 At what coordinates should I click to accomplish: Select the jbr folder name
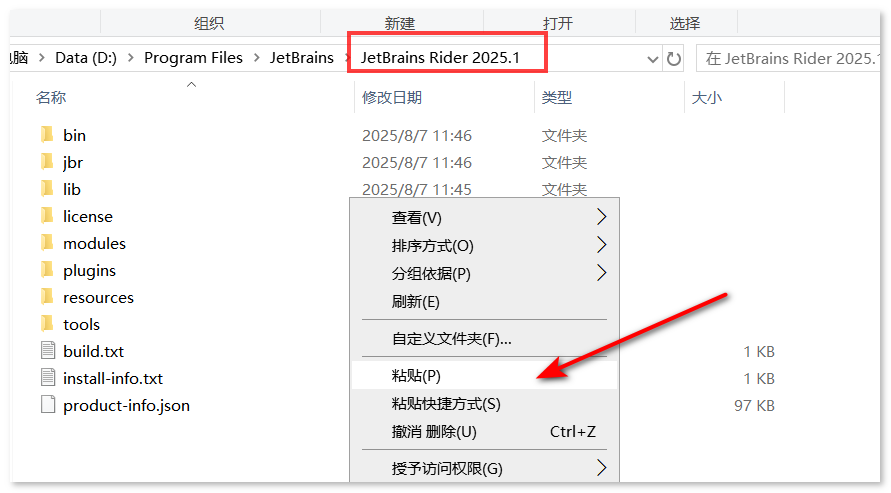(73, 162)
